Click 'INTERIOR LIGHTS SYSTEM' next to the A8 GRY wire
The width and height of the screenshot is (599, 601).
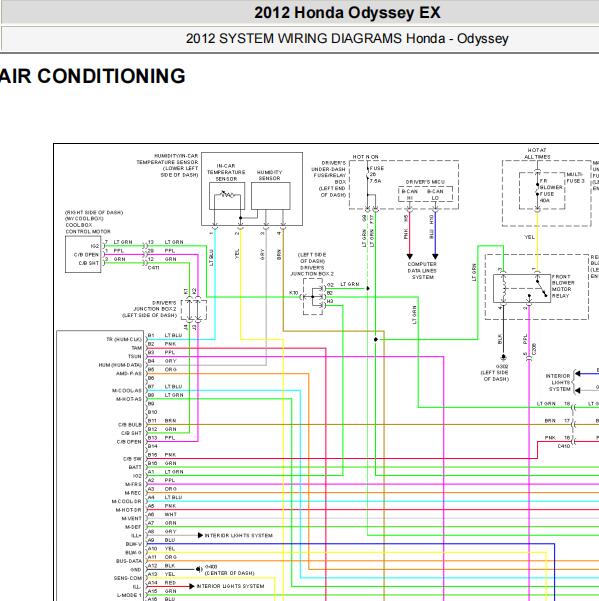238,535
